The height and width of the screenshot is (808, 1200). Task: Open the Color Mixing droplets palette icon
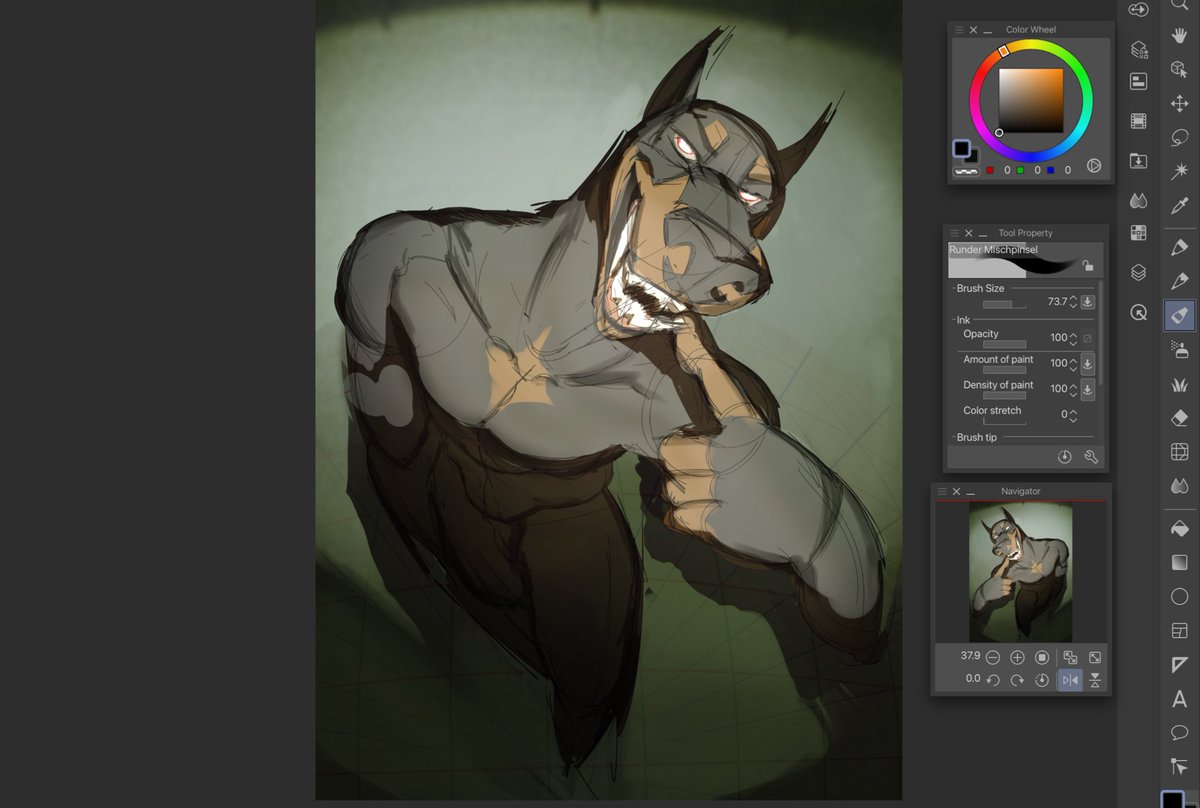tap(1138, 200)
